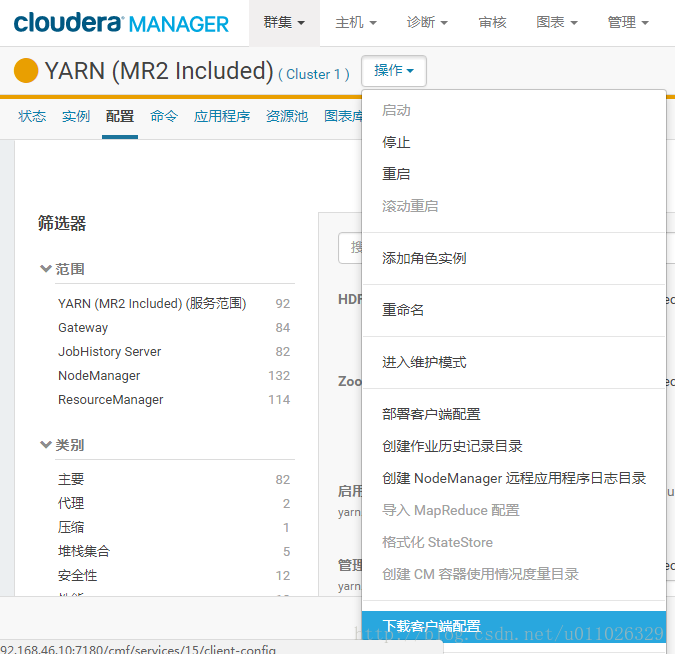Switch to the 状态 tab

pos(32,116)
